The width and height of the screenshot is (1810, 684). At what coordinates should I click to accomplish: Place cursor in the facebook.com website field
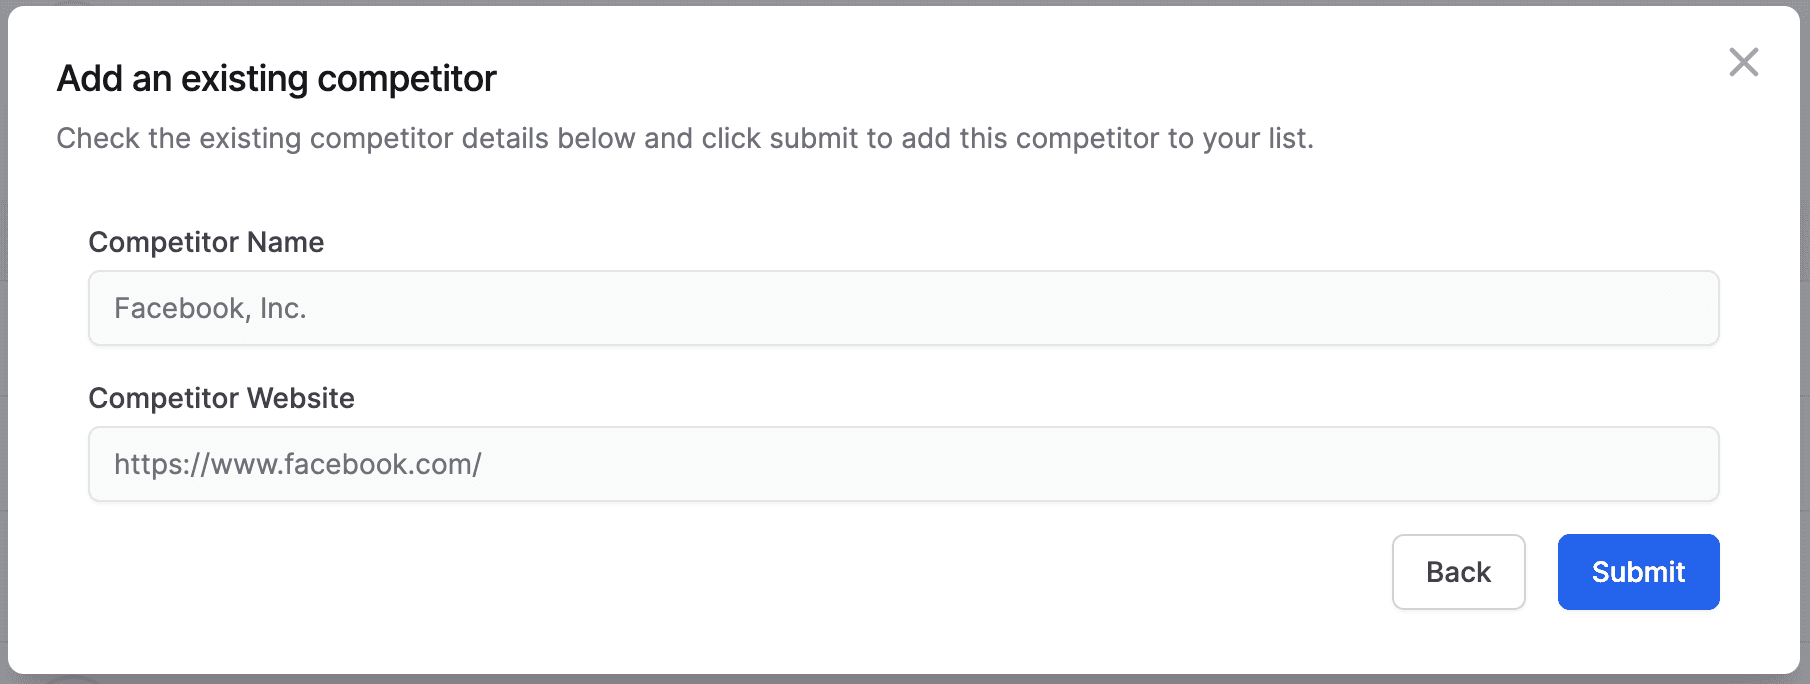(x=903, y=464)
